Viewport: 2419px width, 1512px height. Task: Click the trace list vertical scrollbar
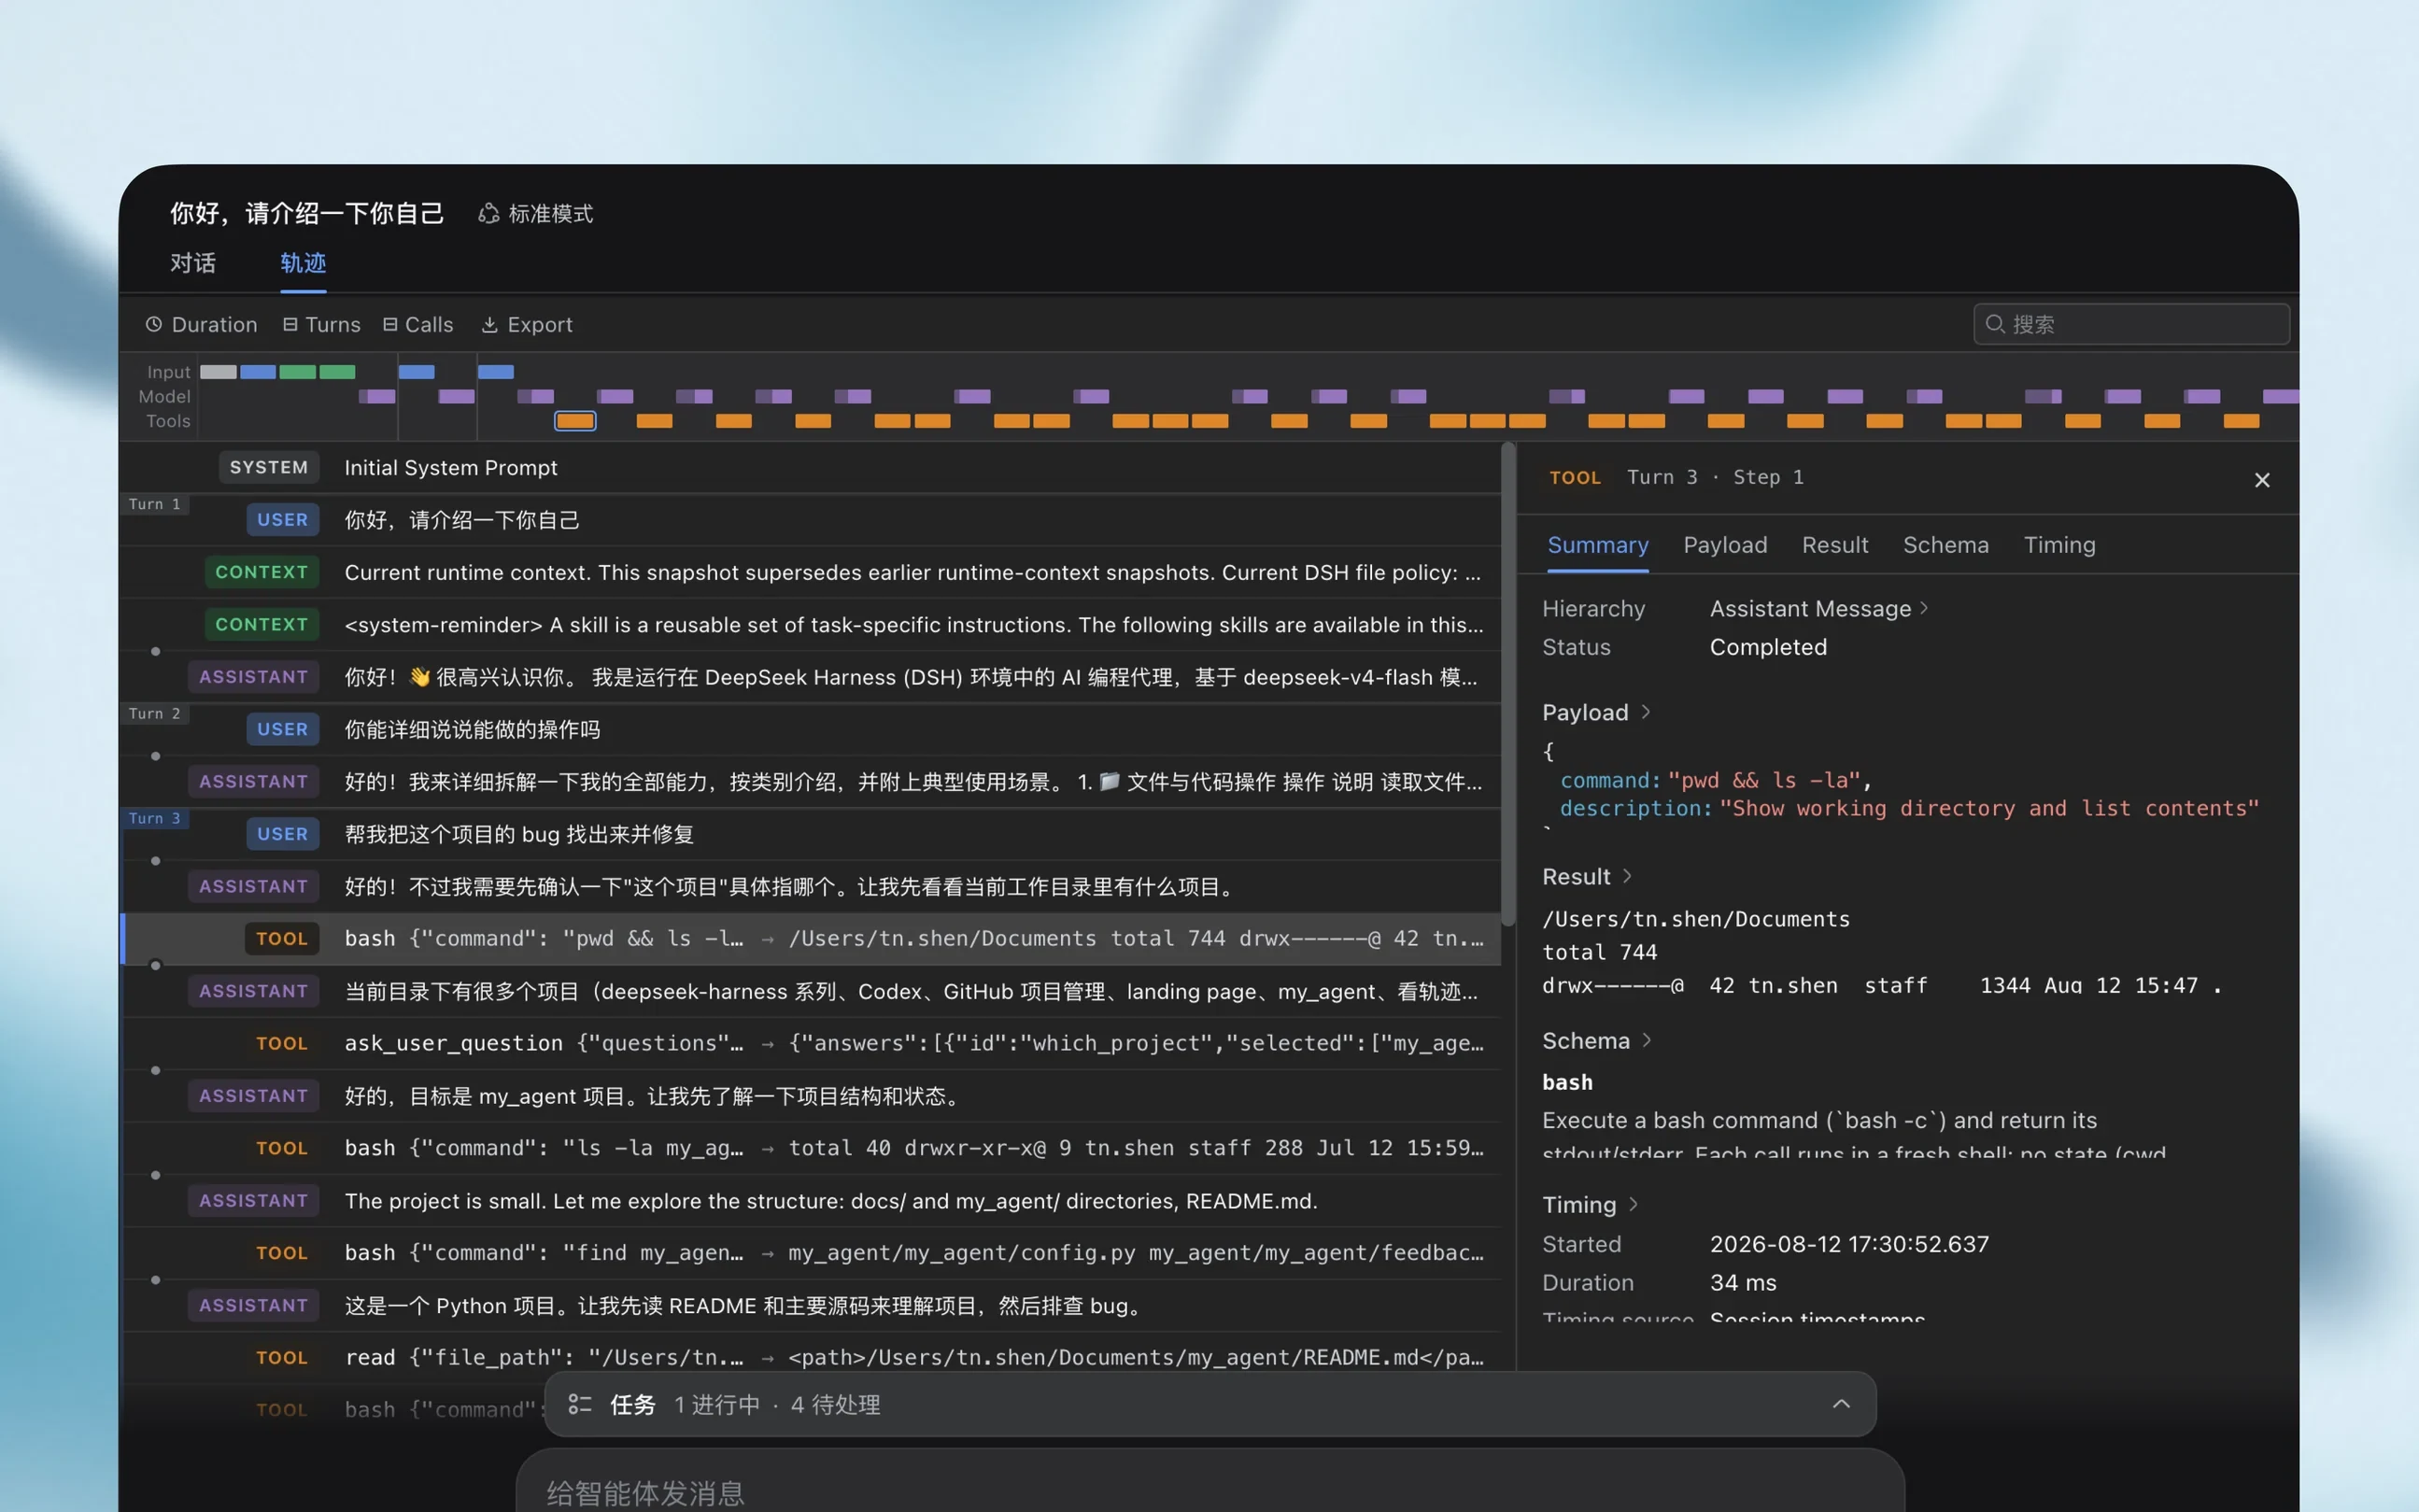tap(1508, 684)
